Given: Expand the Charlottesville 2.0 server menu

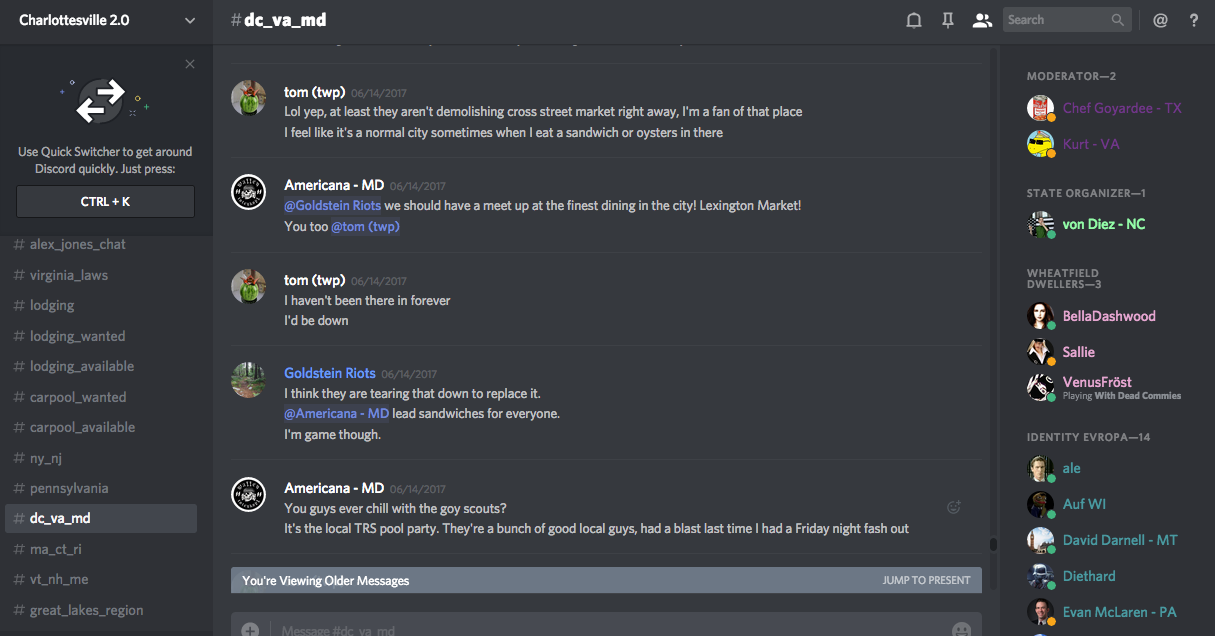Looking at the screenshot, I should point(190,20).
